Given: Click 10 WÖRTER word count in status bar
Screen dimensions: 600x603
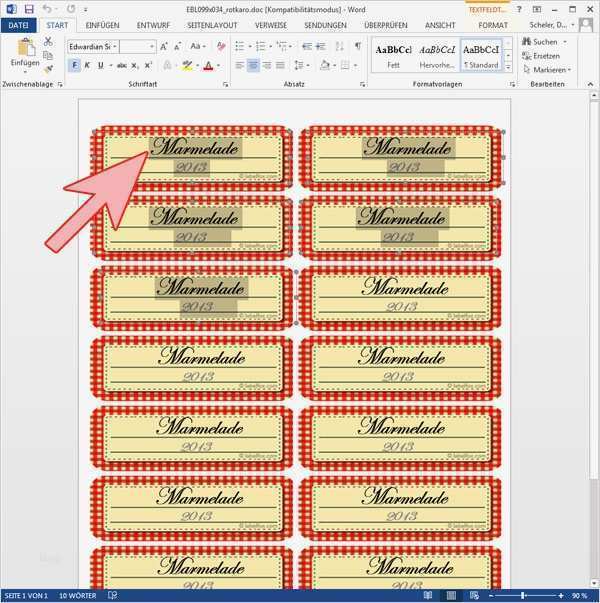Looking at the screenshot, I should [x=77, y=596].
